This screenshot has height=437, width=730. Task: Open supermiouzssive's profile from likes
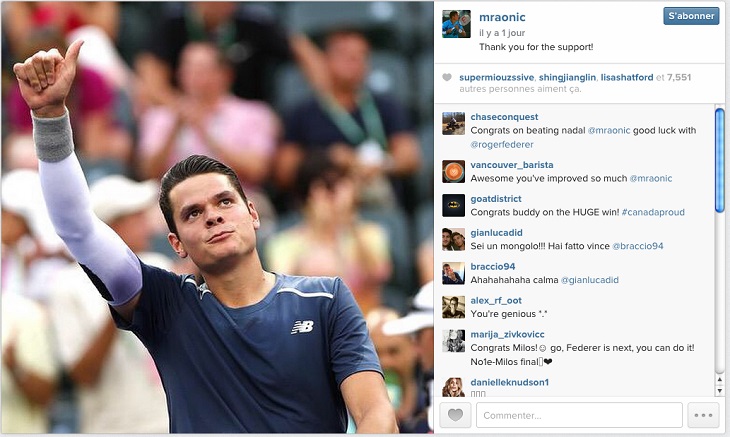(x=496, y=78)
